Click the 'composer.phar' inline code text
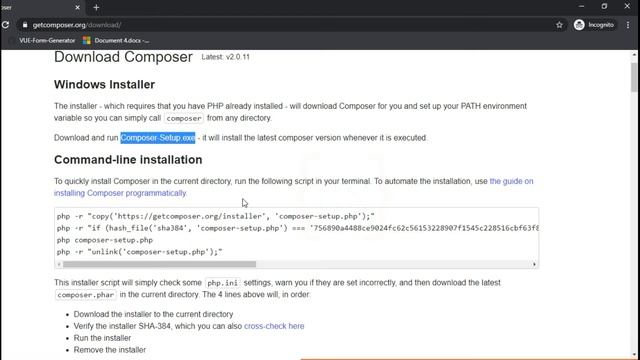This screenshot has height=360, width=640. (x=86, y=295)
